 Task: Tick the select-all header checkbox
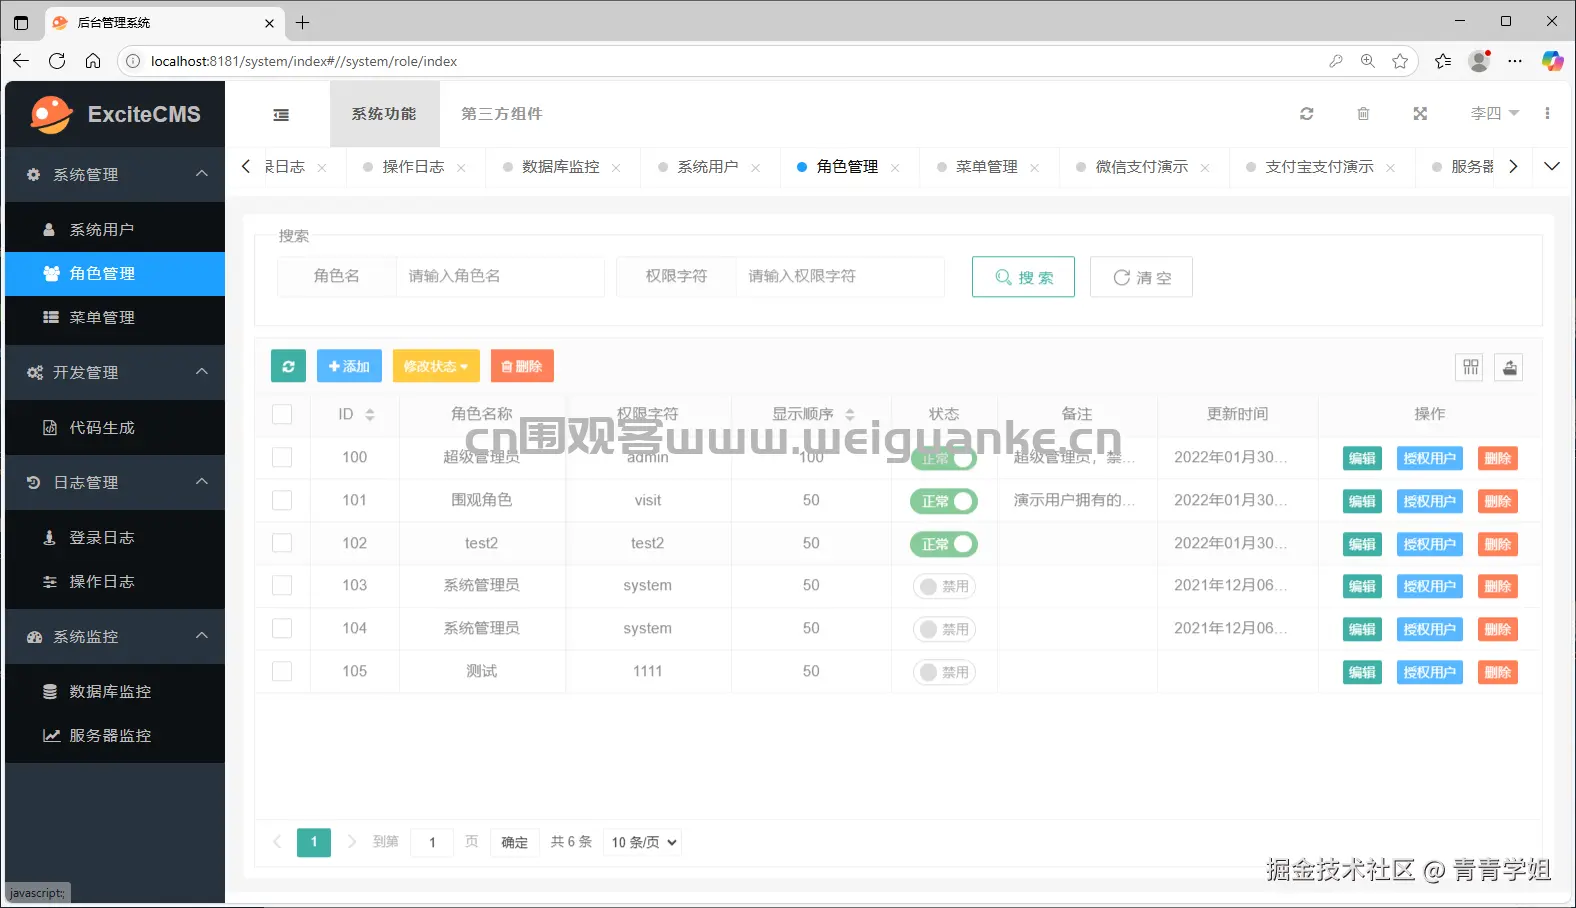[282, 414]
